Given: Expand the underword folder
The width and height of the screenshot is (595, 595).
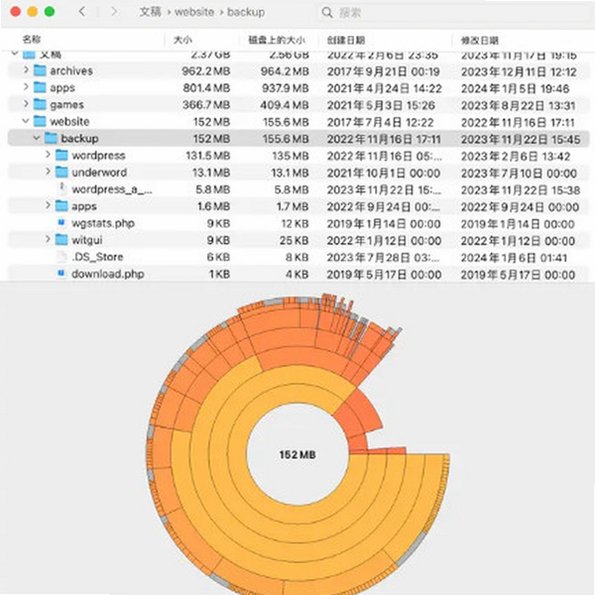Looking at the screenshot, I should pyautogui.click(x=48, y=172).
